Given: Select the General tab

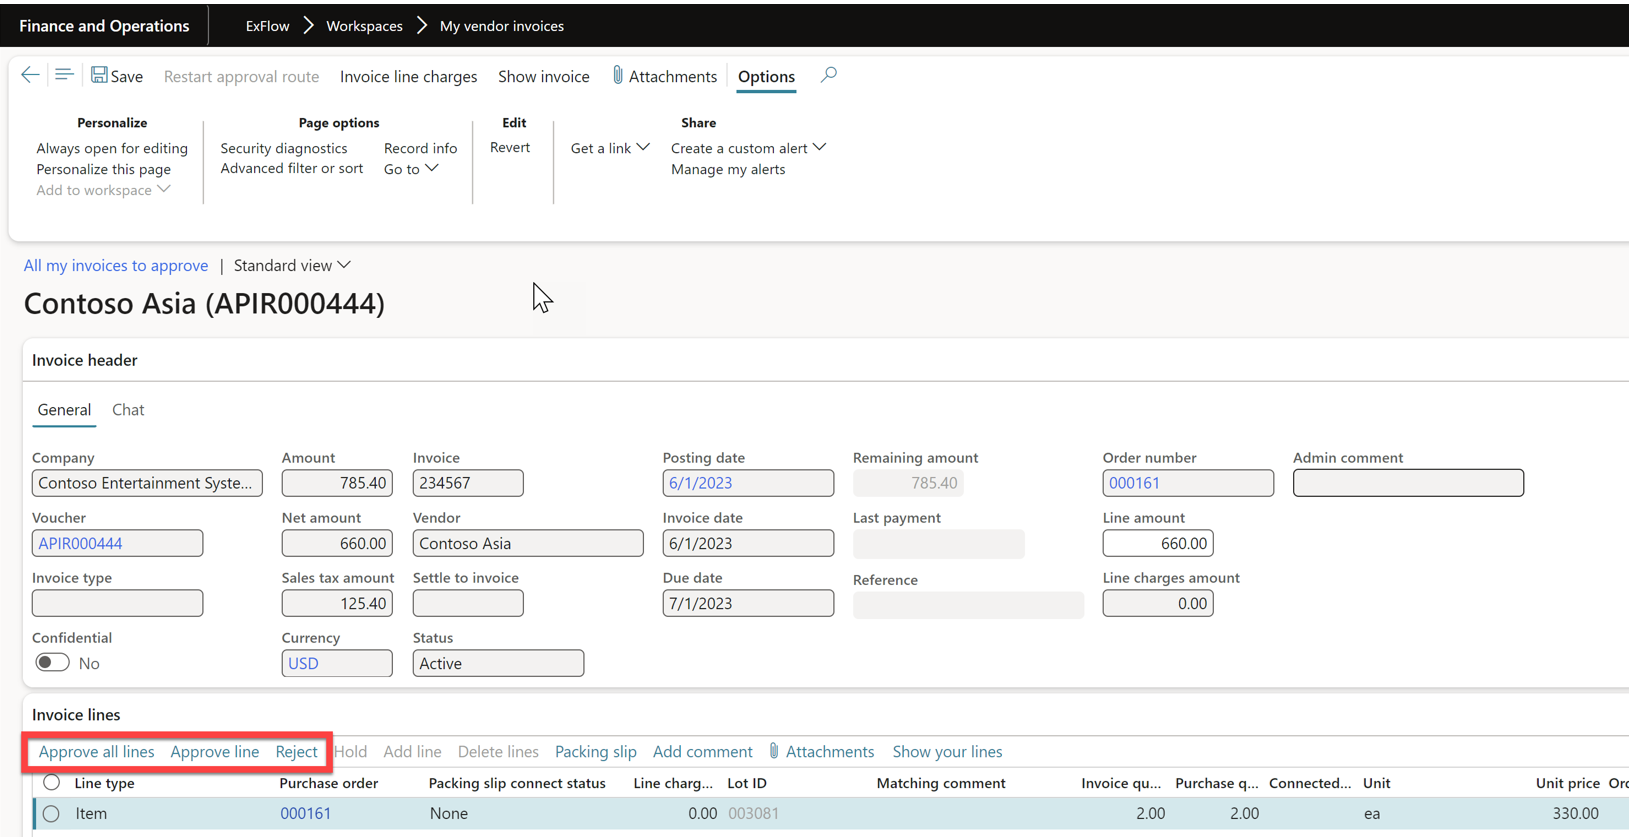Looking at the screenshot, I should coord(64,409).
